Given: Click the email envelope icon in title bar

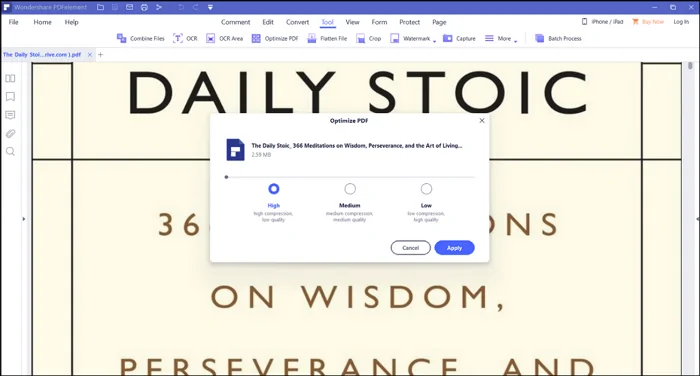Looking at the screenshot, I should 129,7.
